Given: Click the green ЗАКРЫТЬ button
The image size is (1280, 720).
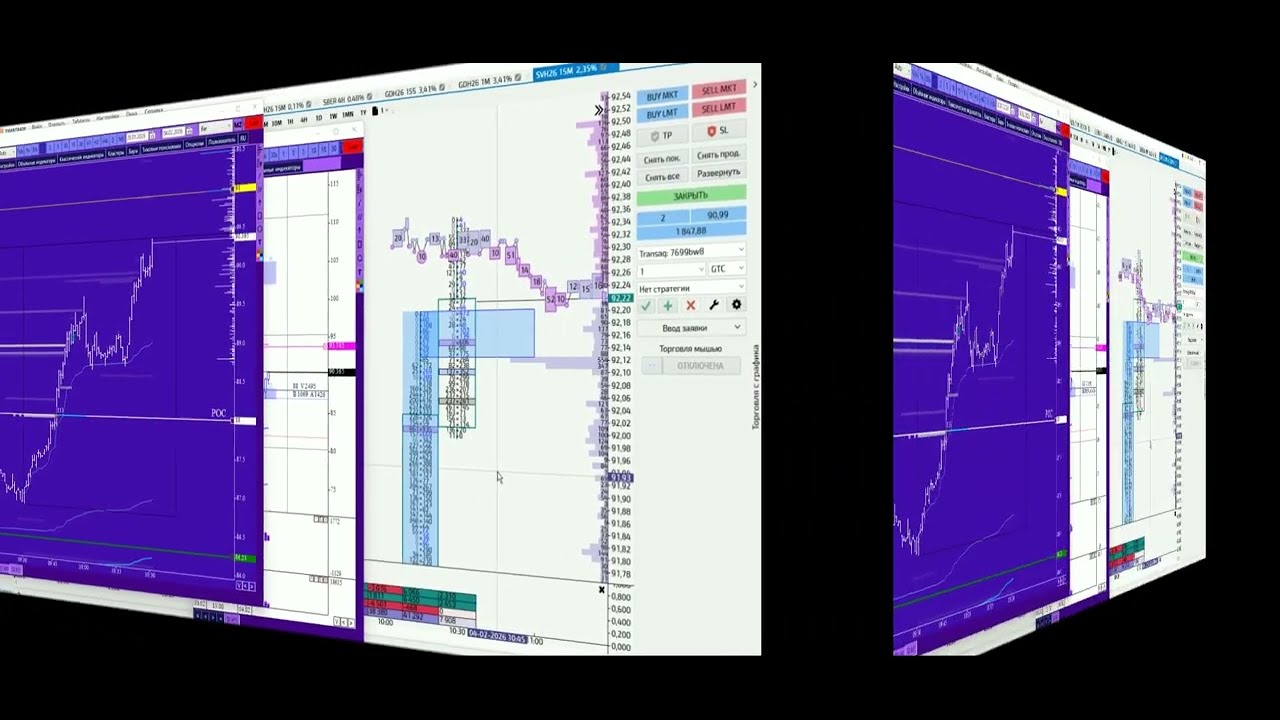Looking at the screenshot, I should pyautogui.click(x=691, y=195).
